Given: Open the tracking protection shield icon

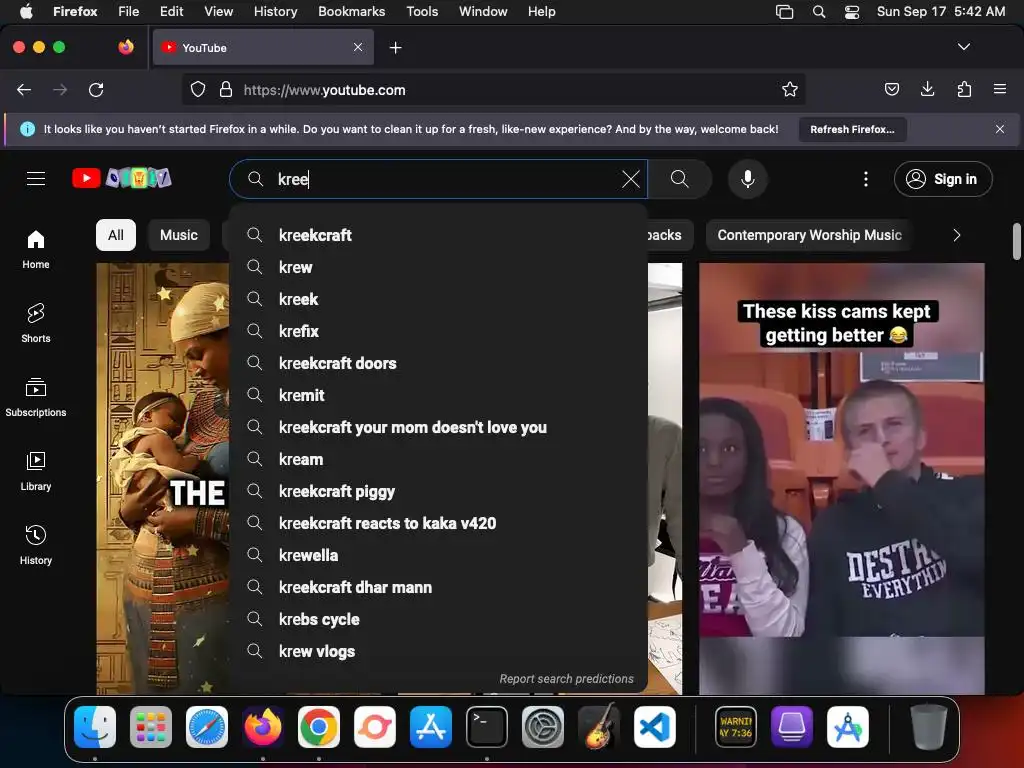Looking at the screenshot, I should click(x=198, y=89).
